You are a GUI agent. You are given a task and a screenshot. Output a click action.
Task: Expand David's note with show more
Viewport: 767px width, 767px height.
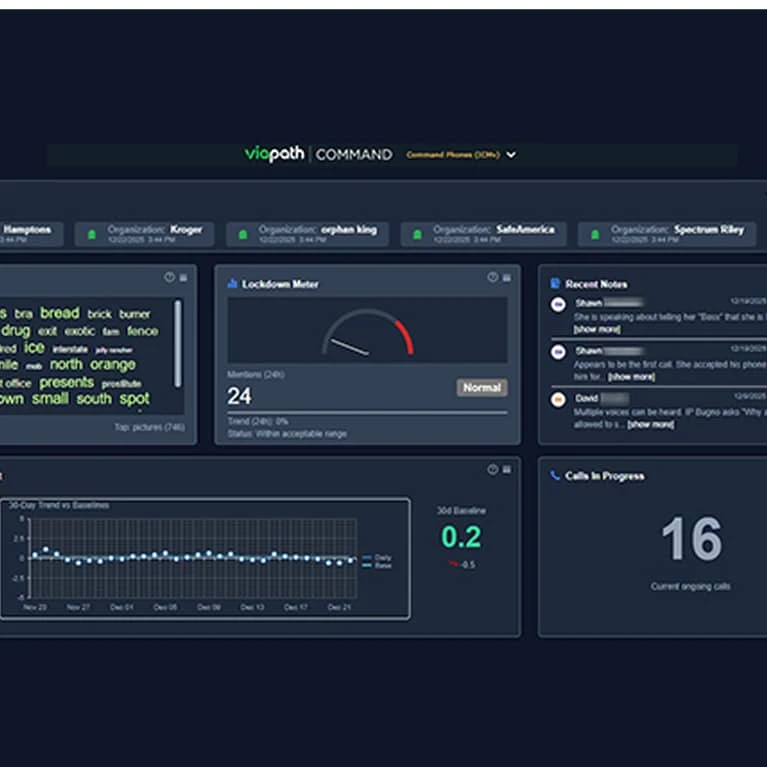point(649,424)
